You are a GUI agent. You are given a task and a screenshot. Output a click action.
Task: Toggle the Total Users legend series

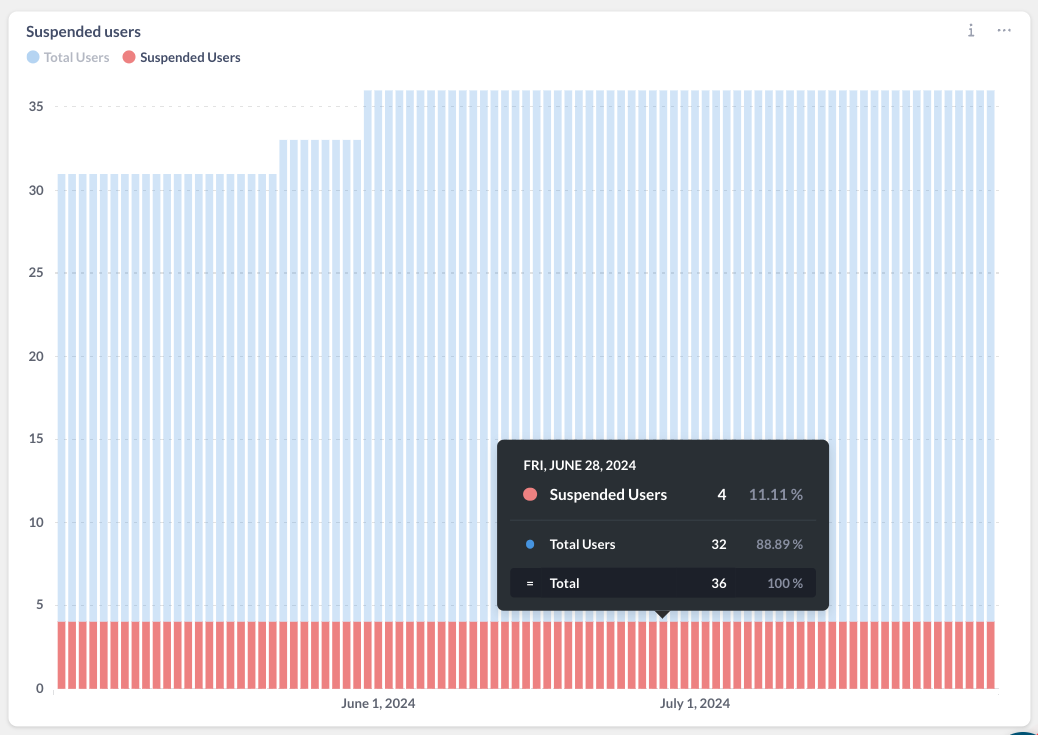(x=68, y=58)
